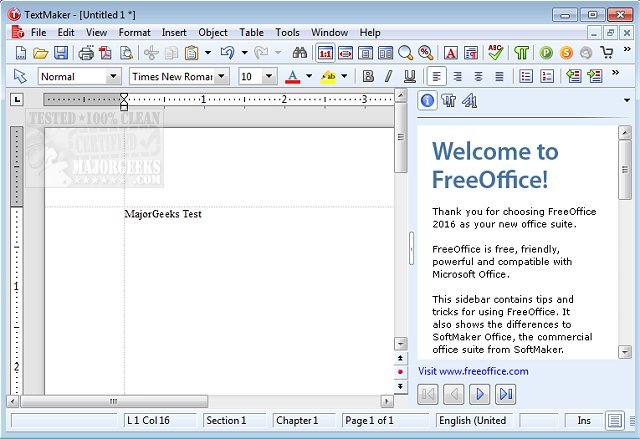Click the Open folder icon
This screenshot has height=439, width=640.
40,53
